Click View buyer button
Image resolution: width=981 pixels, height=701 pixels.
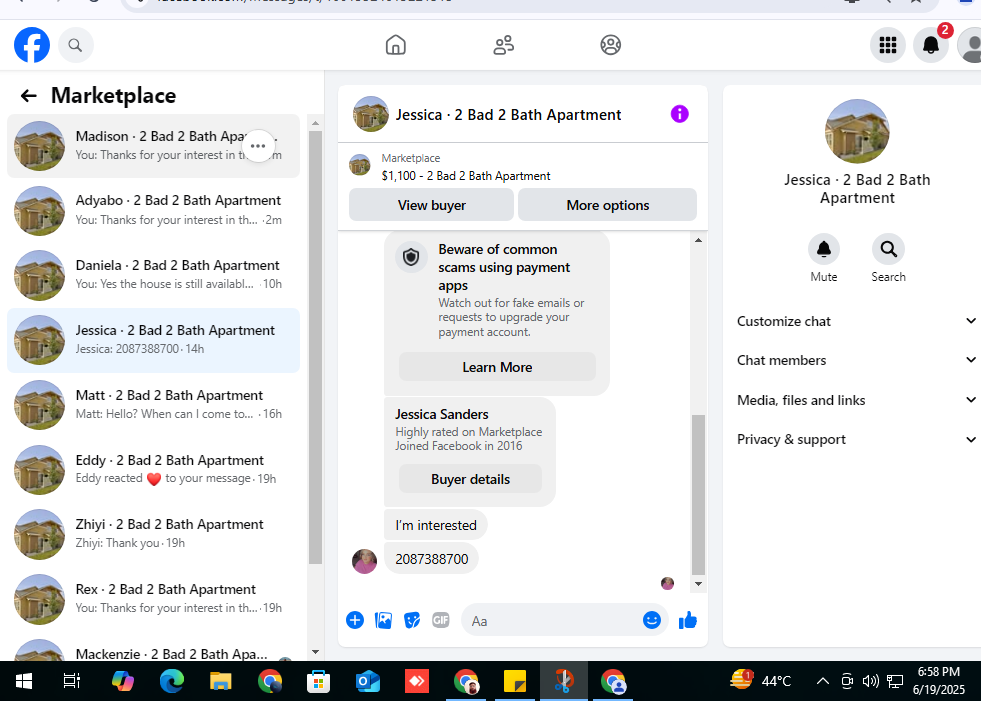[x=431, y=205]
